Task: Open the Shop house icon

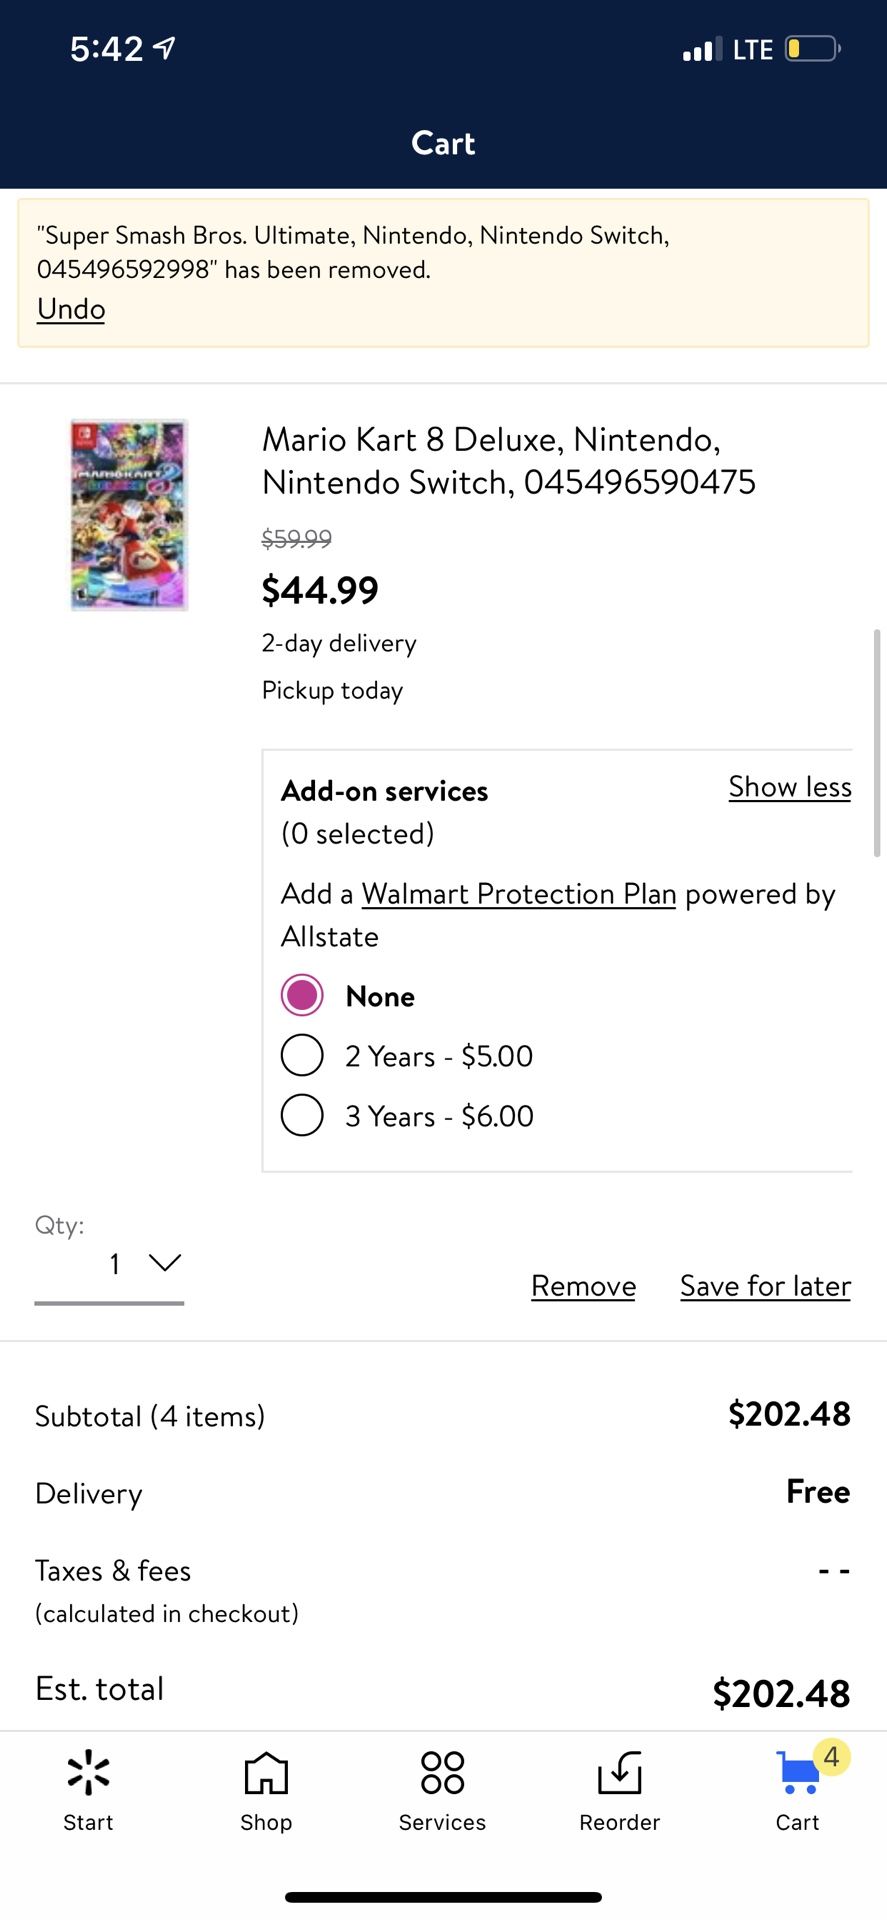Action: click(266, 1773)
